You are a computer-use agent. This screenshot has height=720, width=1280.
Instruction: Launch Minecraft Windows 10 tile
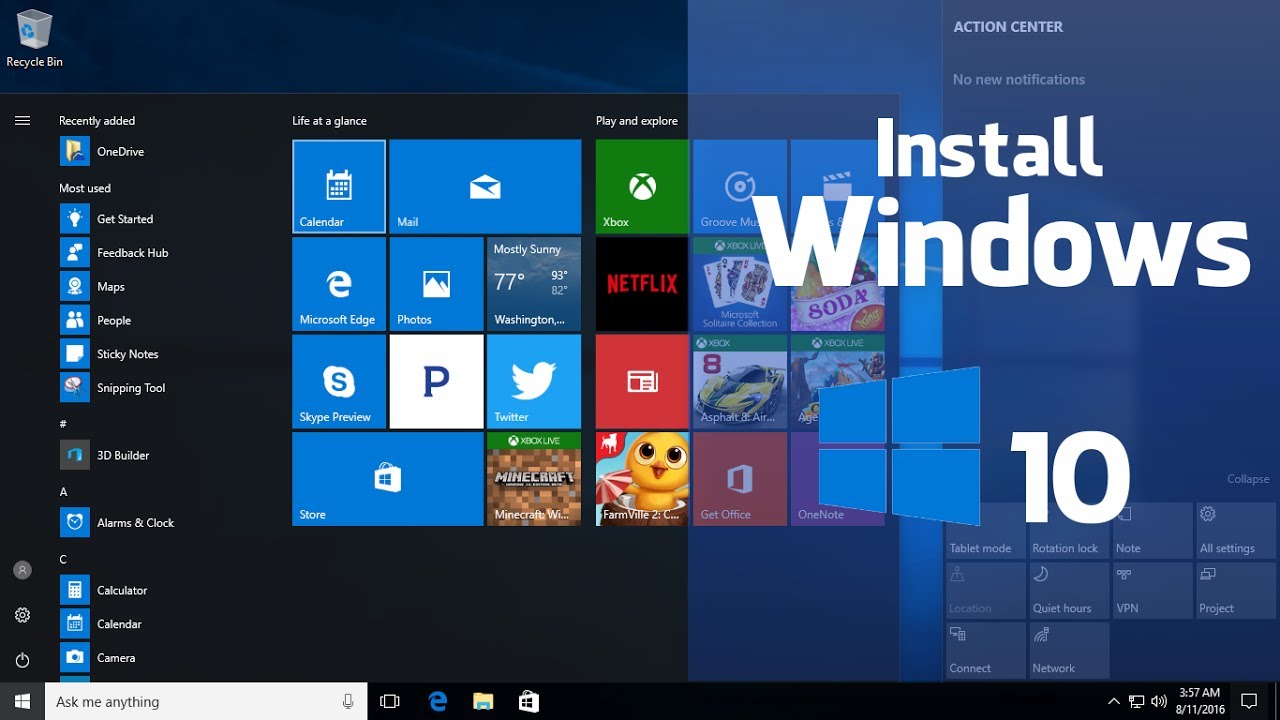pos(534,479)
